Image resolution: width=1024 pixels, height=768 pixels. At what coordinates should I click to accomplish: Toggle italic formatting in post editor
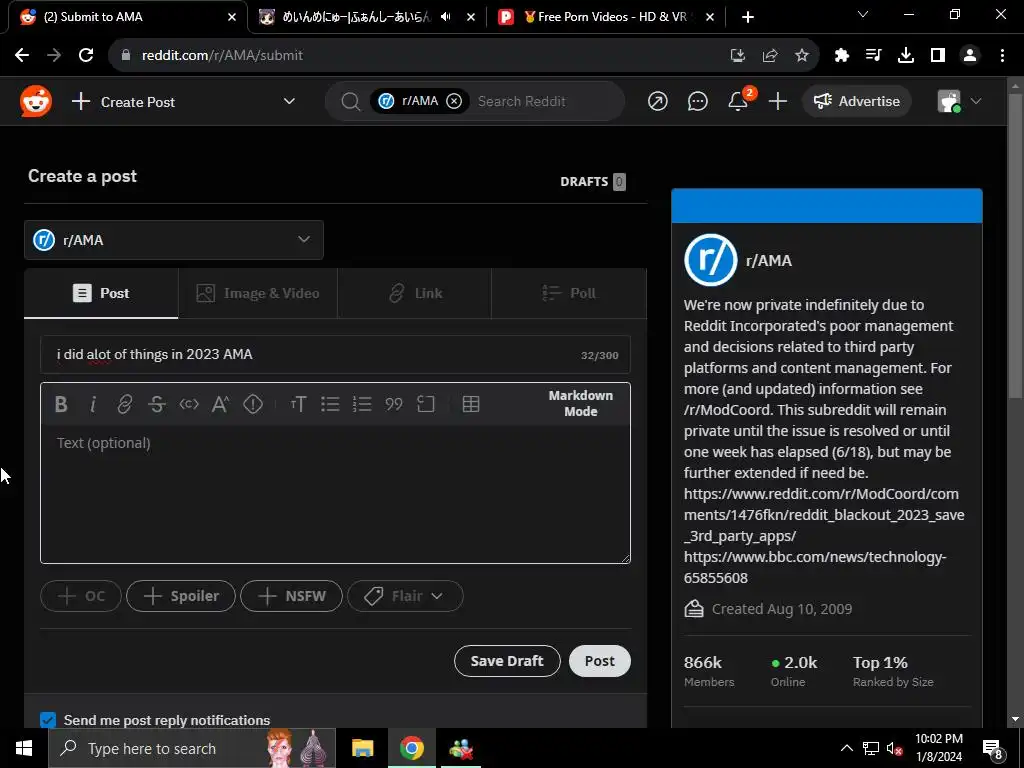point(93,404)
